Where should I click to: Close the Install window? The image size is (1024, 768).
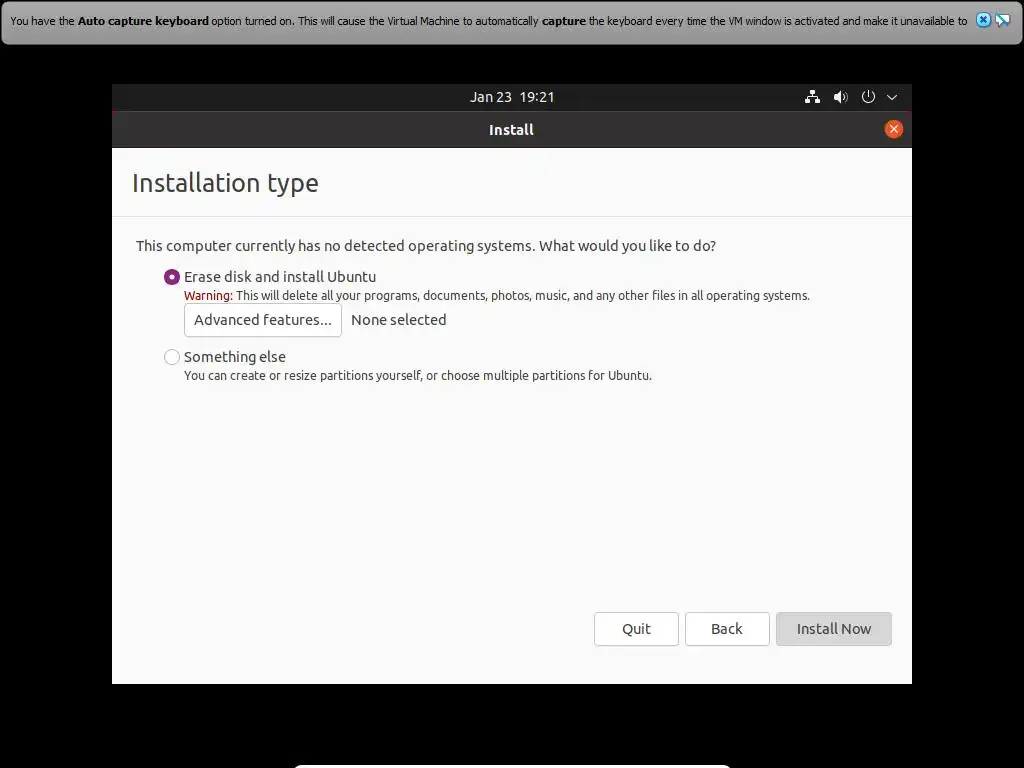click(894, 129)
